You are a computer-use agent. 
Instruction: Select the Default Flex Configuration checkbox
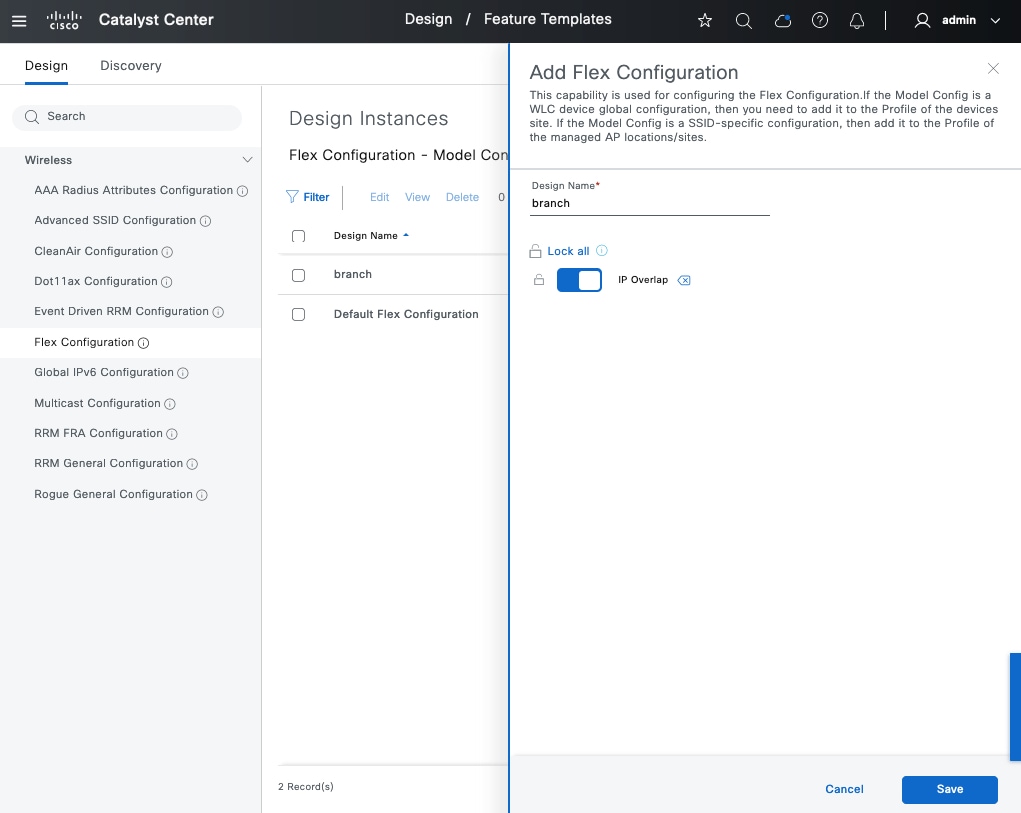[x=298, y=314]
